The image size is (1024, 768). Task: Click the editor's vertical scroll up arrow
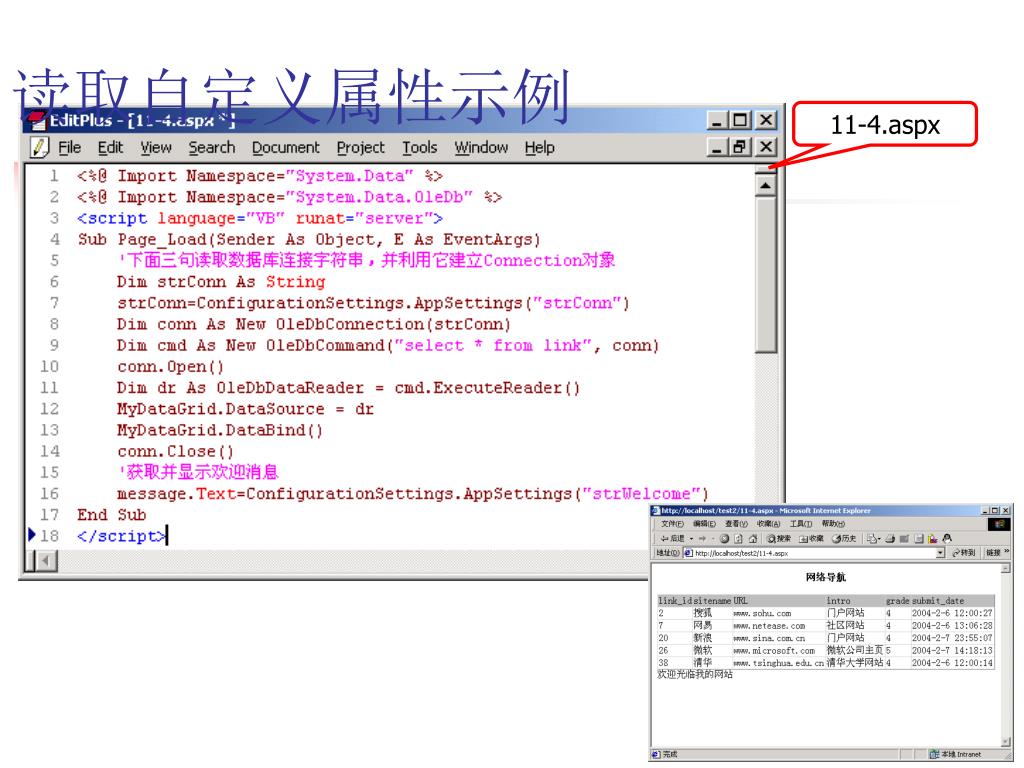point(765,186)
